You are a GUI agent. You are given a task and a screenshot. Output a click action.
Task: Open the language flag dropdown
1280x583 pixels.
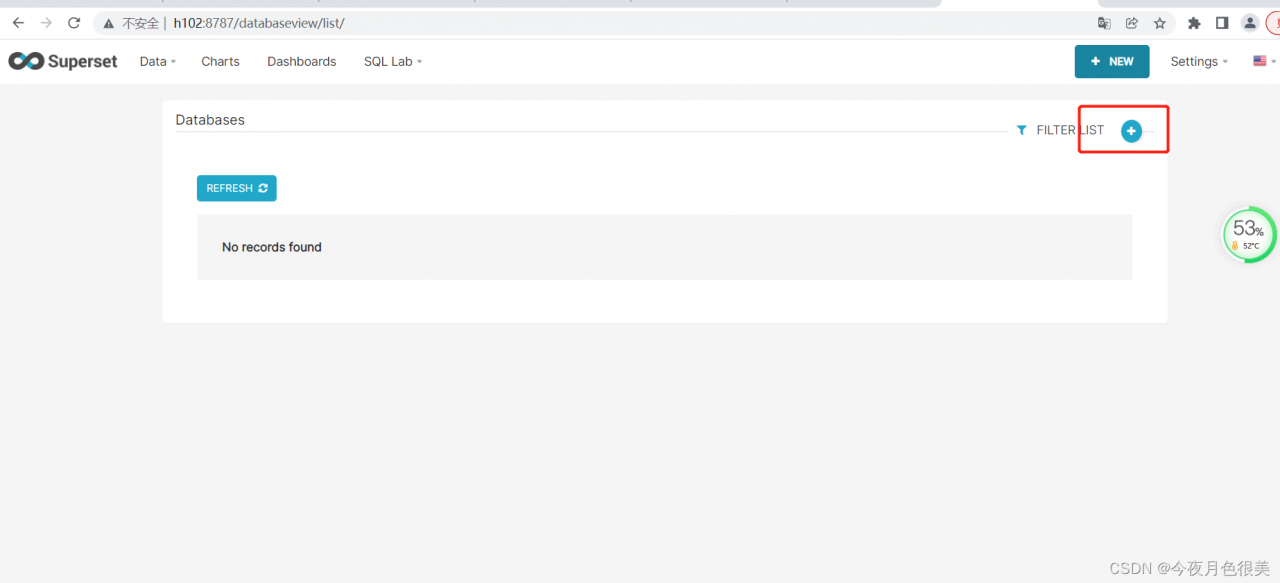click(x=1263, y=61)
